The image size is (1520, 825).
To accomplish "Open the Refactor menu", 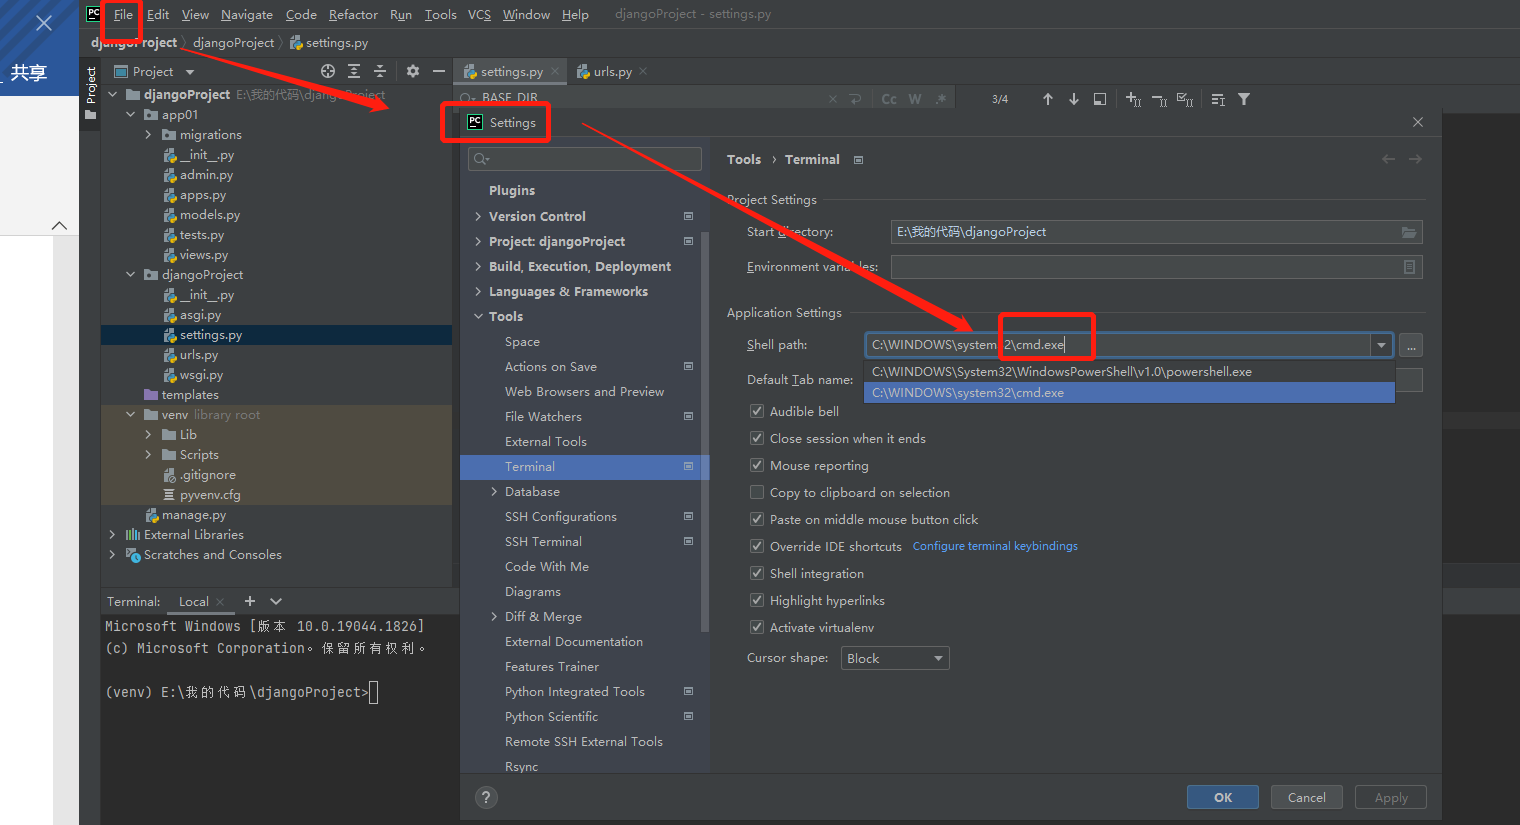I will pyautogui.click(x=353, y=14).
